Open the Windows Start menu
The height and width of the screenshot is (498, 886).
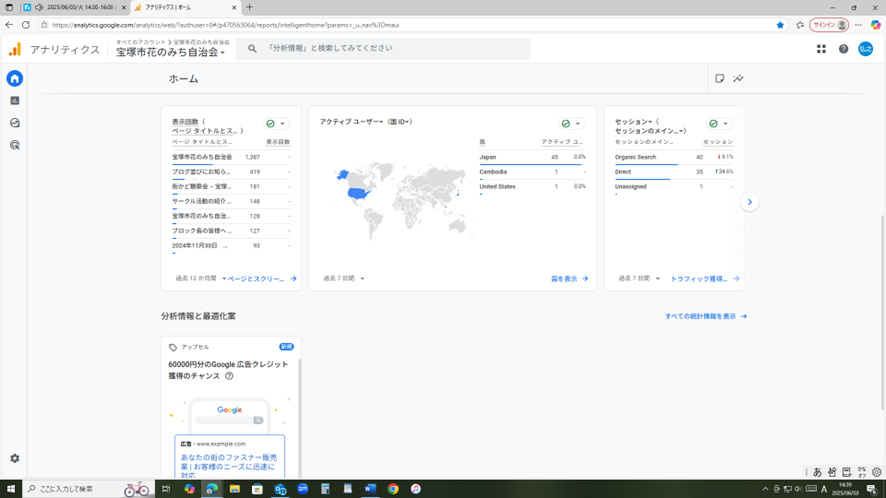point(11,489)
